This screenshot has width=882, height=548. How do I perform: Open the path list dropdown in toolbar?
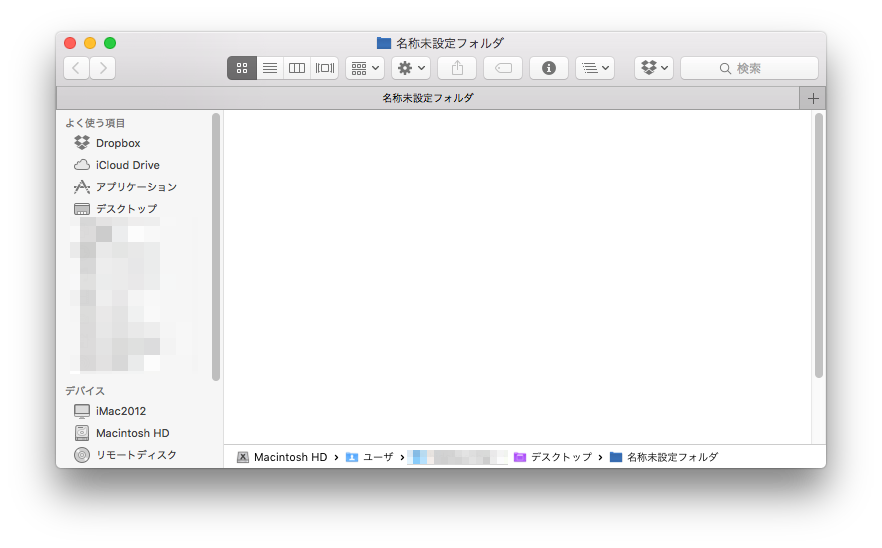[x=595, y=68]
